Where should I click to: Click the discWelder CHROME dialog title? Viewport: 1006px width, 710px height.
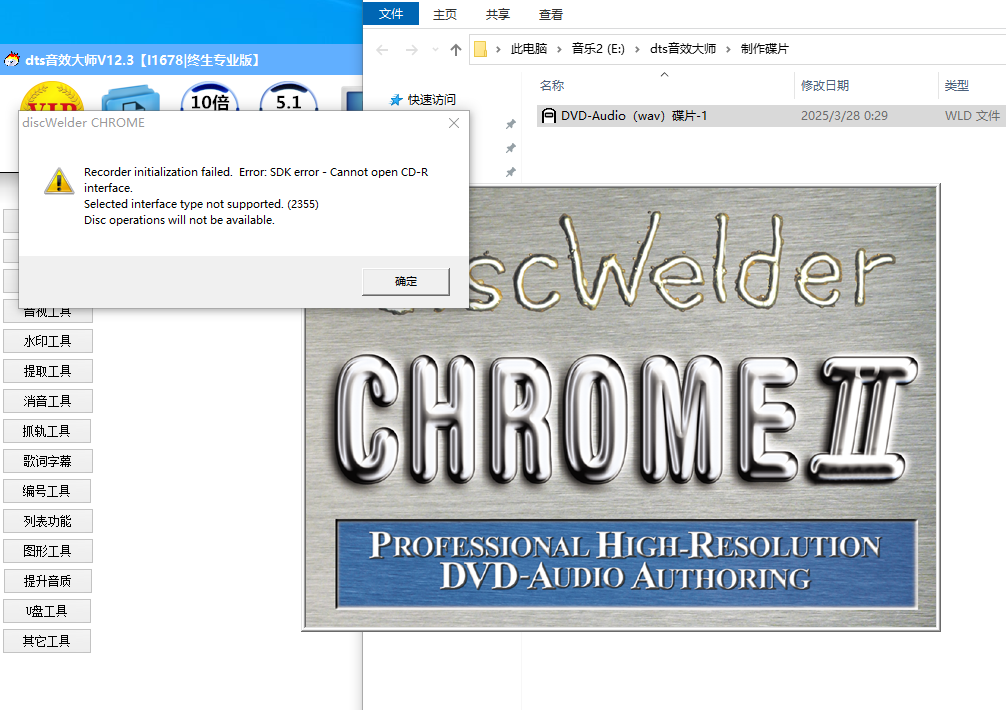pos(83,123)
